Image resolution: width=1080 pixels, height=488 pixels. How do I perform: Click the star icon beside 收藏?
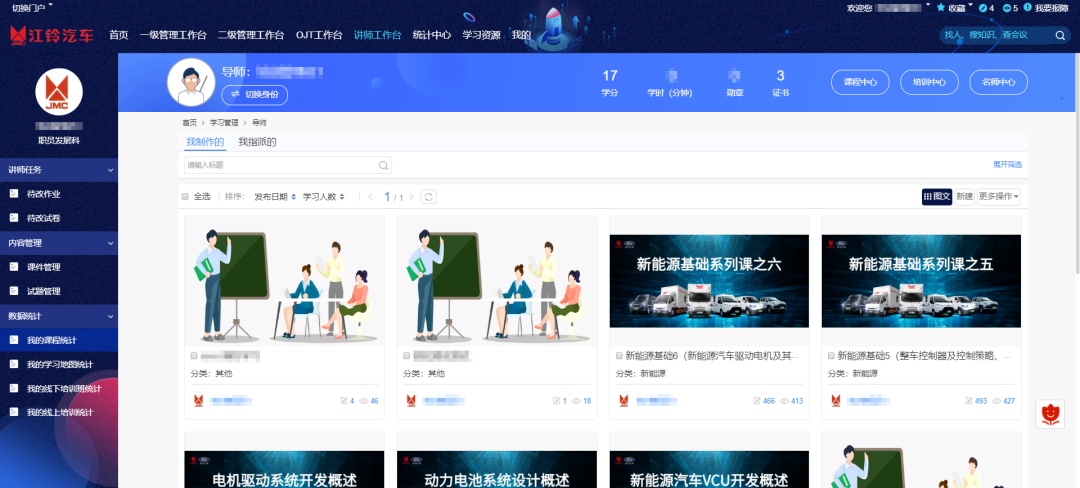pyautogui.click(x=941, y=8)
